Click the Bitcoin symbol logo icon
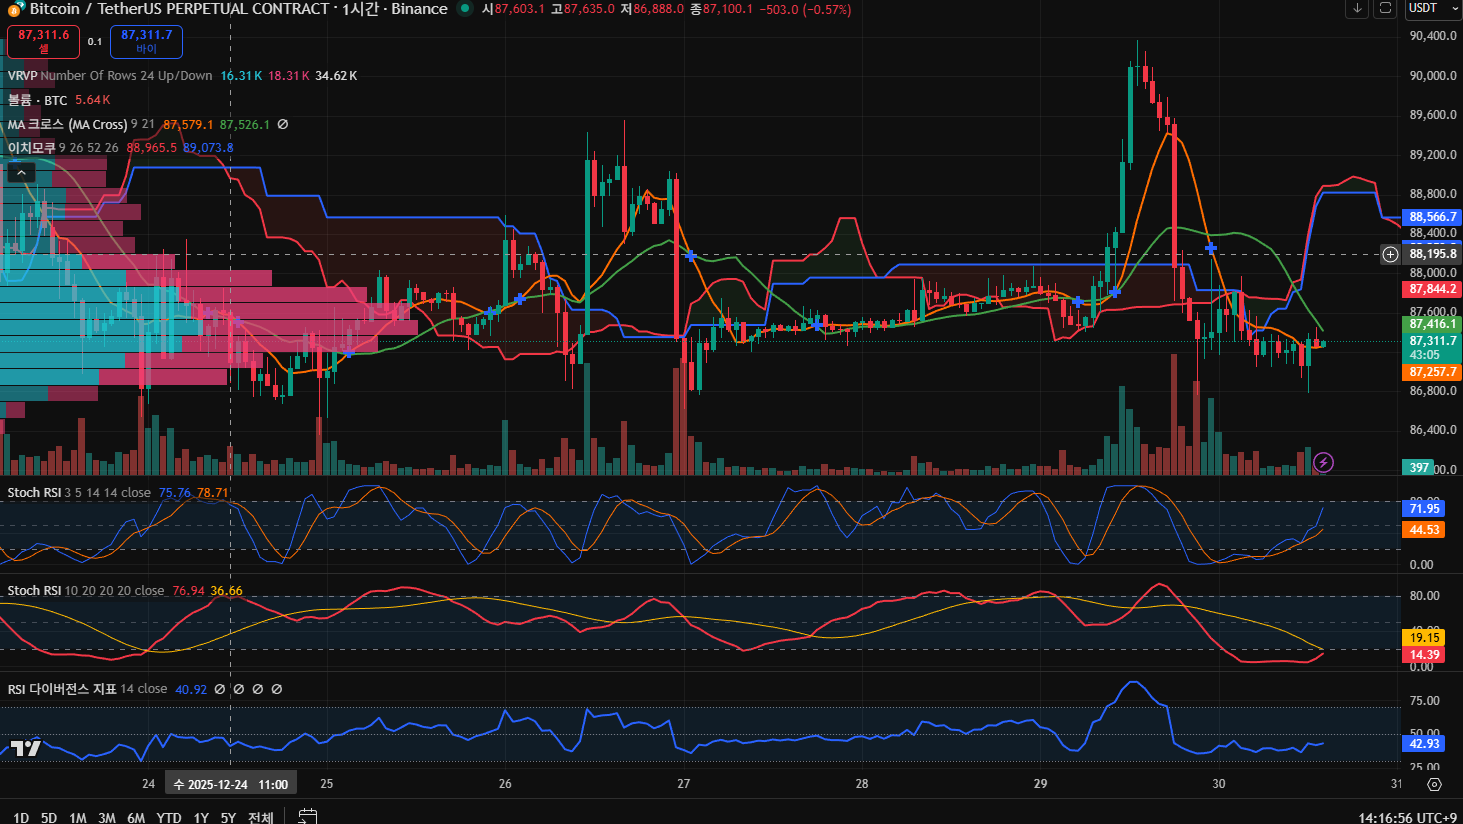The width and height of the screenshot is (1463, 824). click(16, 9)
